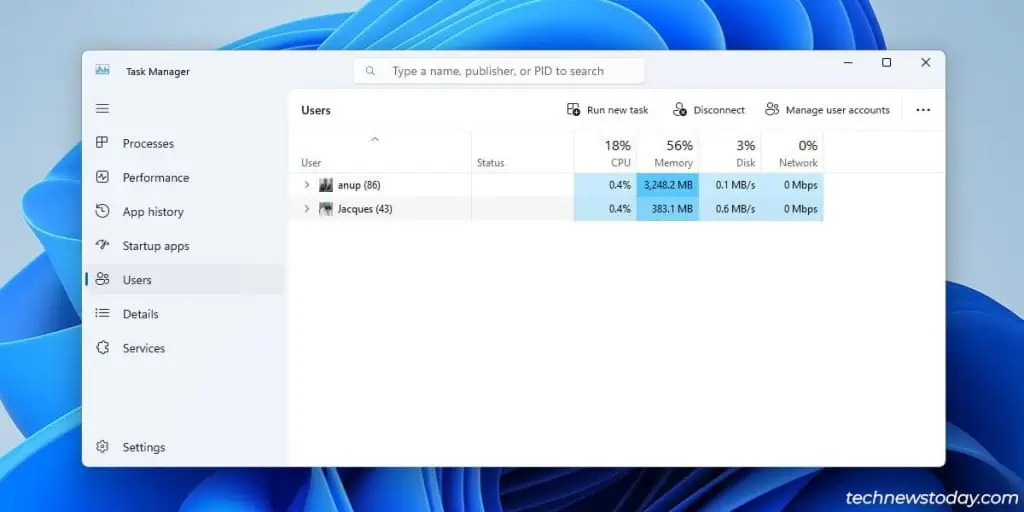Viewport: 1024px width, 512px height.
Task: Click the Details list icon
Action: coord(102,313)
